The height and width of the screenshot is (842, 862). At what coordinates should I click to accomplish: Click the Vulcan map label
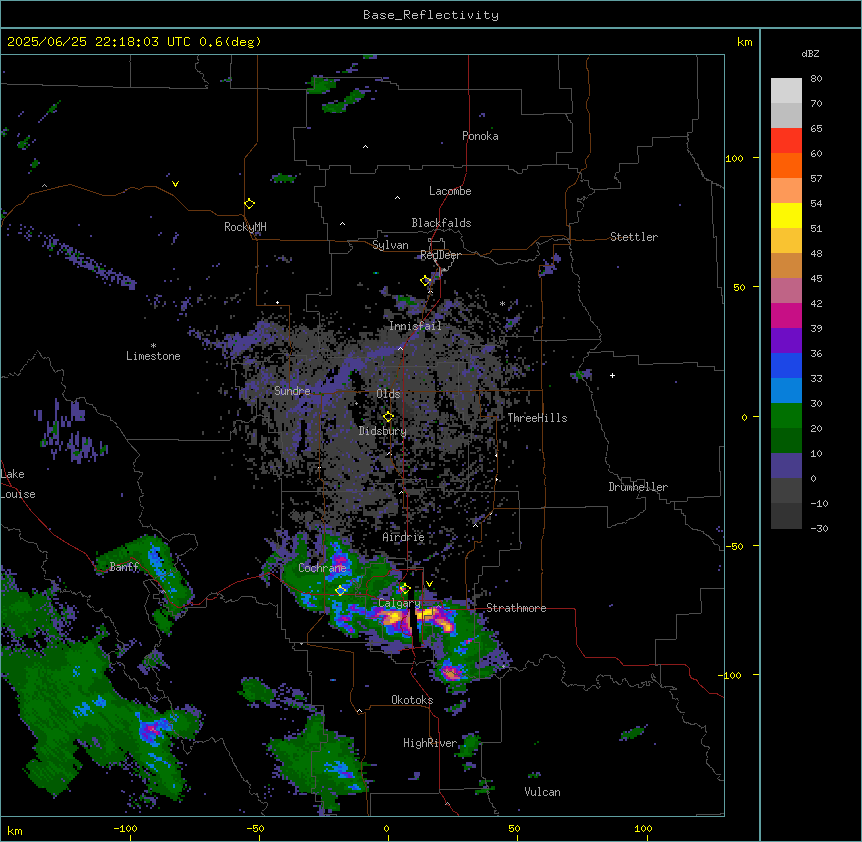pyautogui.click(x=543, y=792)
